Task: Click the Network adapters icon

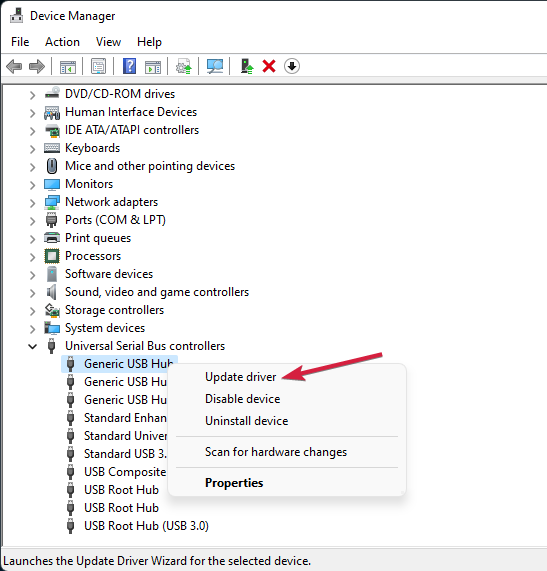Action: click(52, 202)
